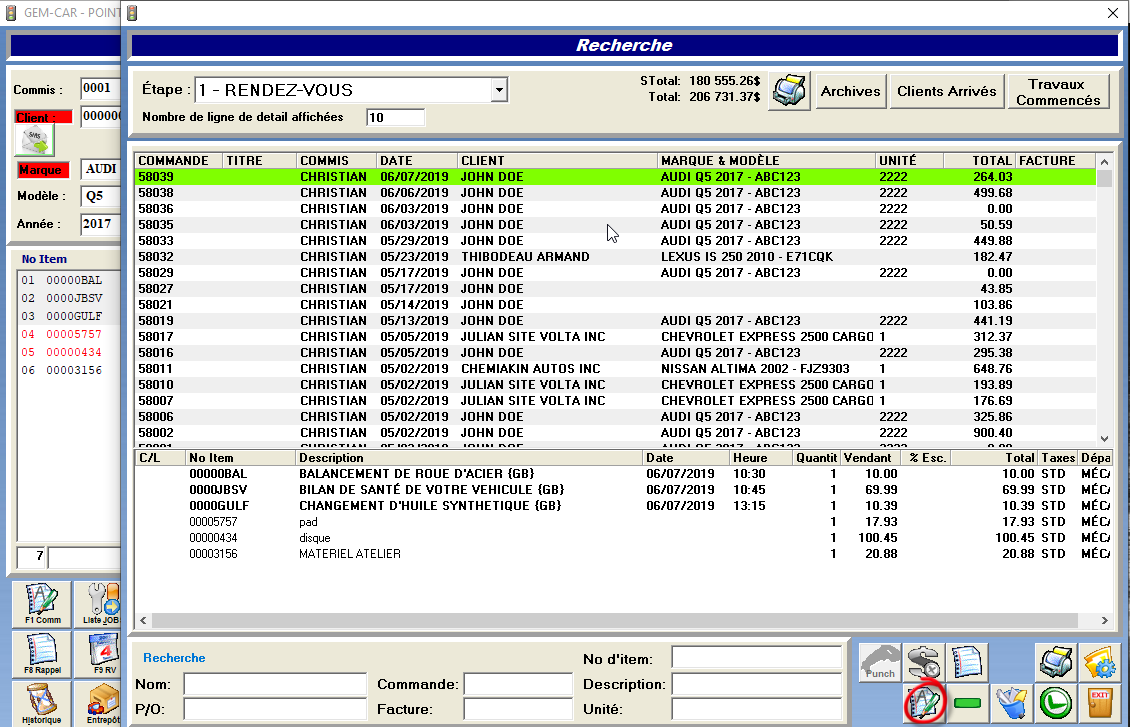Image resolution: width=1130 pixels, height=727 pixels.
Task: Open the Étape dropdown arrow
Action: click(x=499, y=90)
